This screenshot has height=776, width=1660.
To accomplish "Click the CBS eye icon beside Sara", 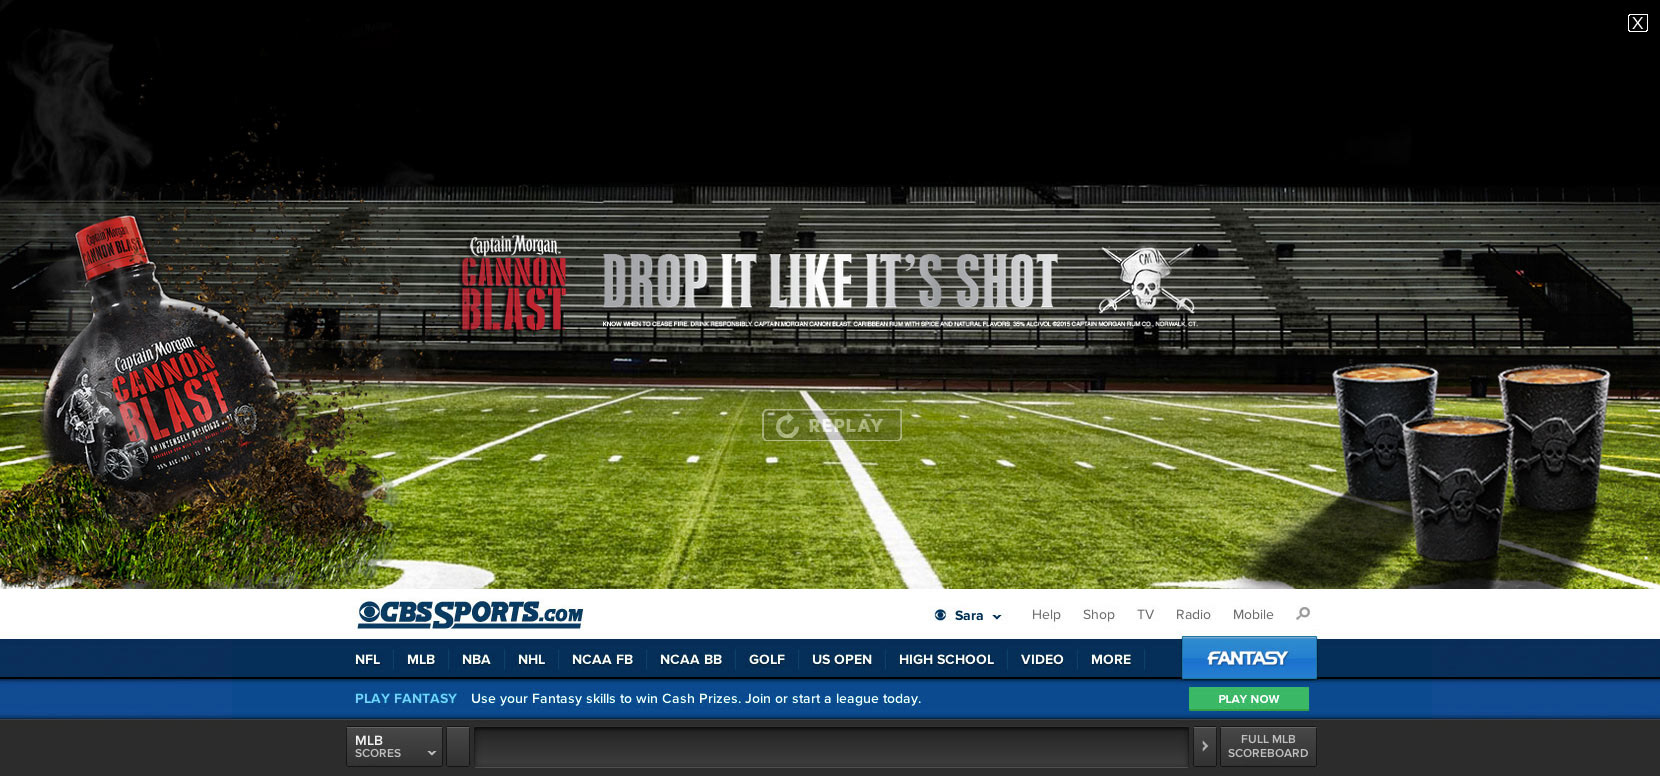I will pos(940,615).
